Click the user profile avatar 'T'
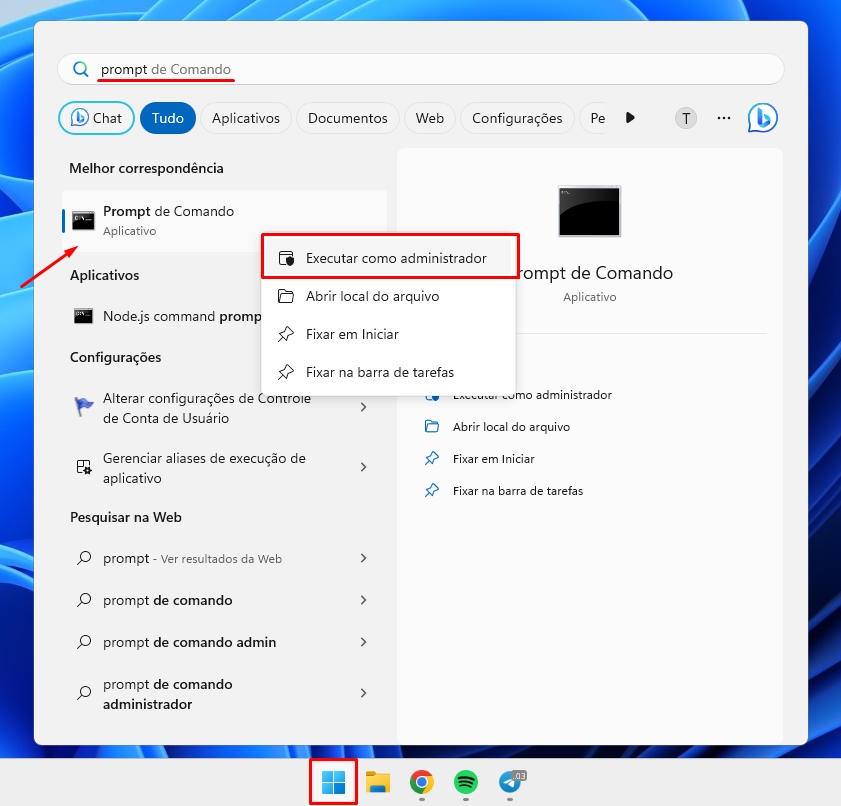841x806 pixels. (685, 118)
